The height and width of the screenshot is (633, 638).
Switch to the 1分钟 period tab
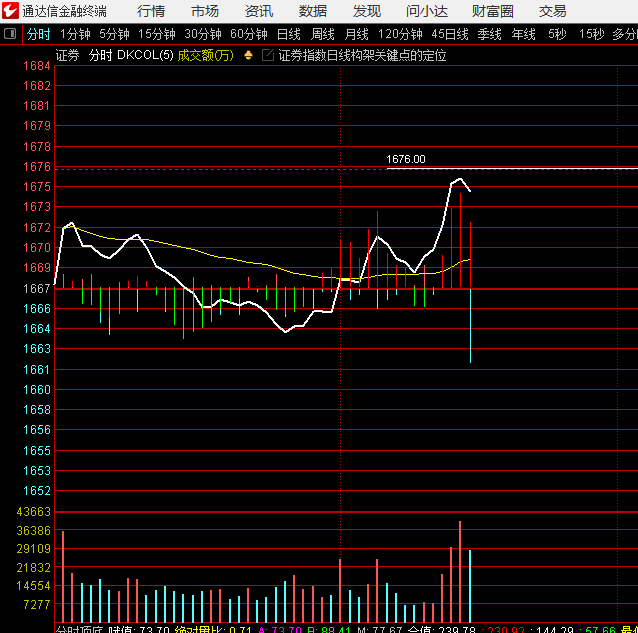(75, 34)
